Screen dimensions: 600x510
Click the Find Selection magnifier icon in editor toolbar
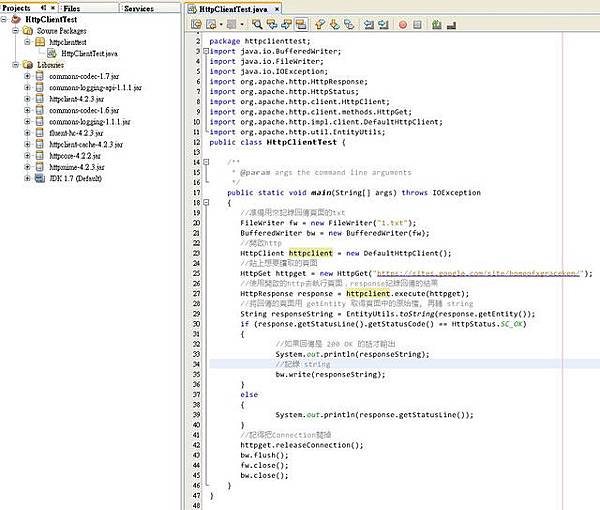256,23
